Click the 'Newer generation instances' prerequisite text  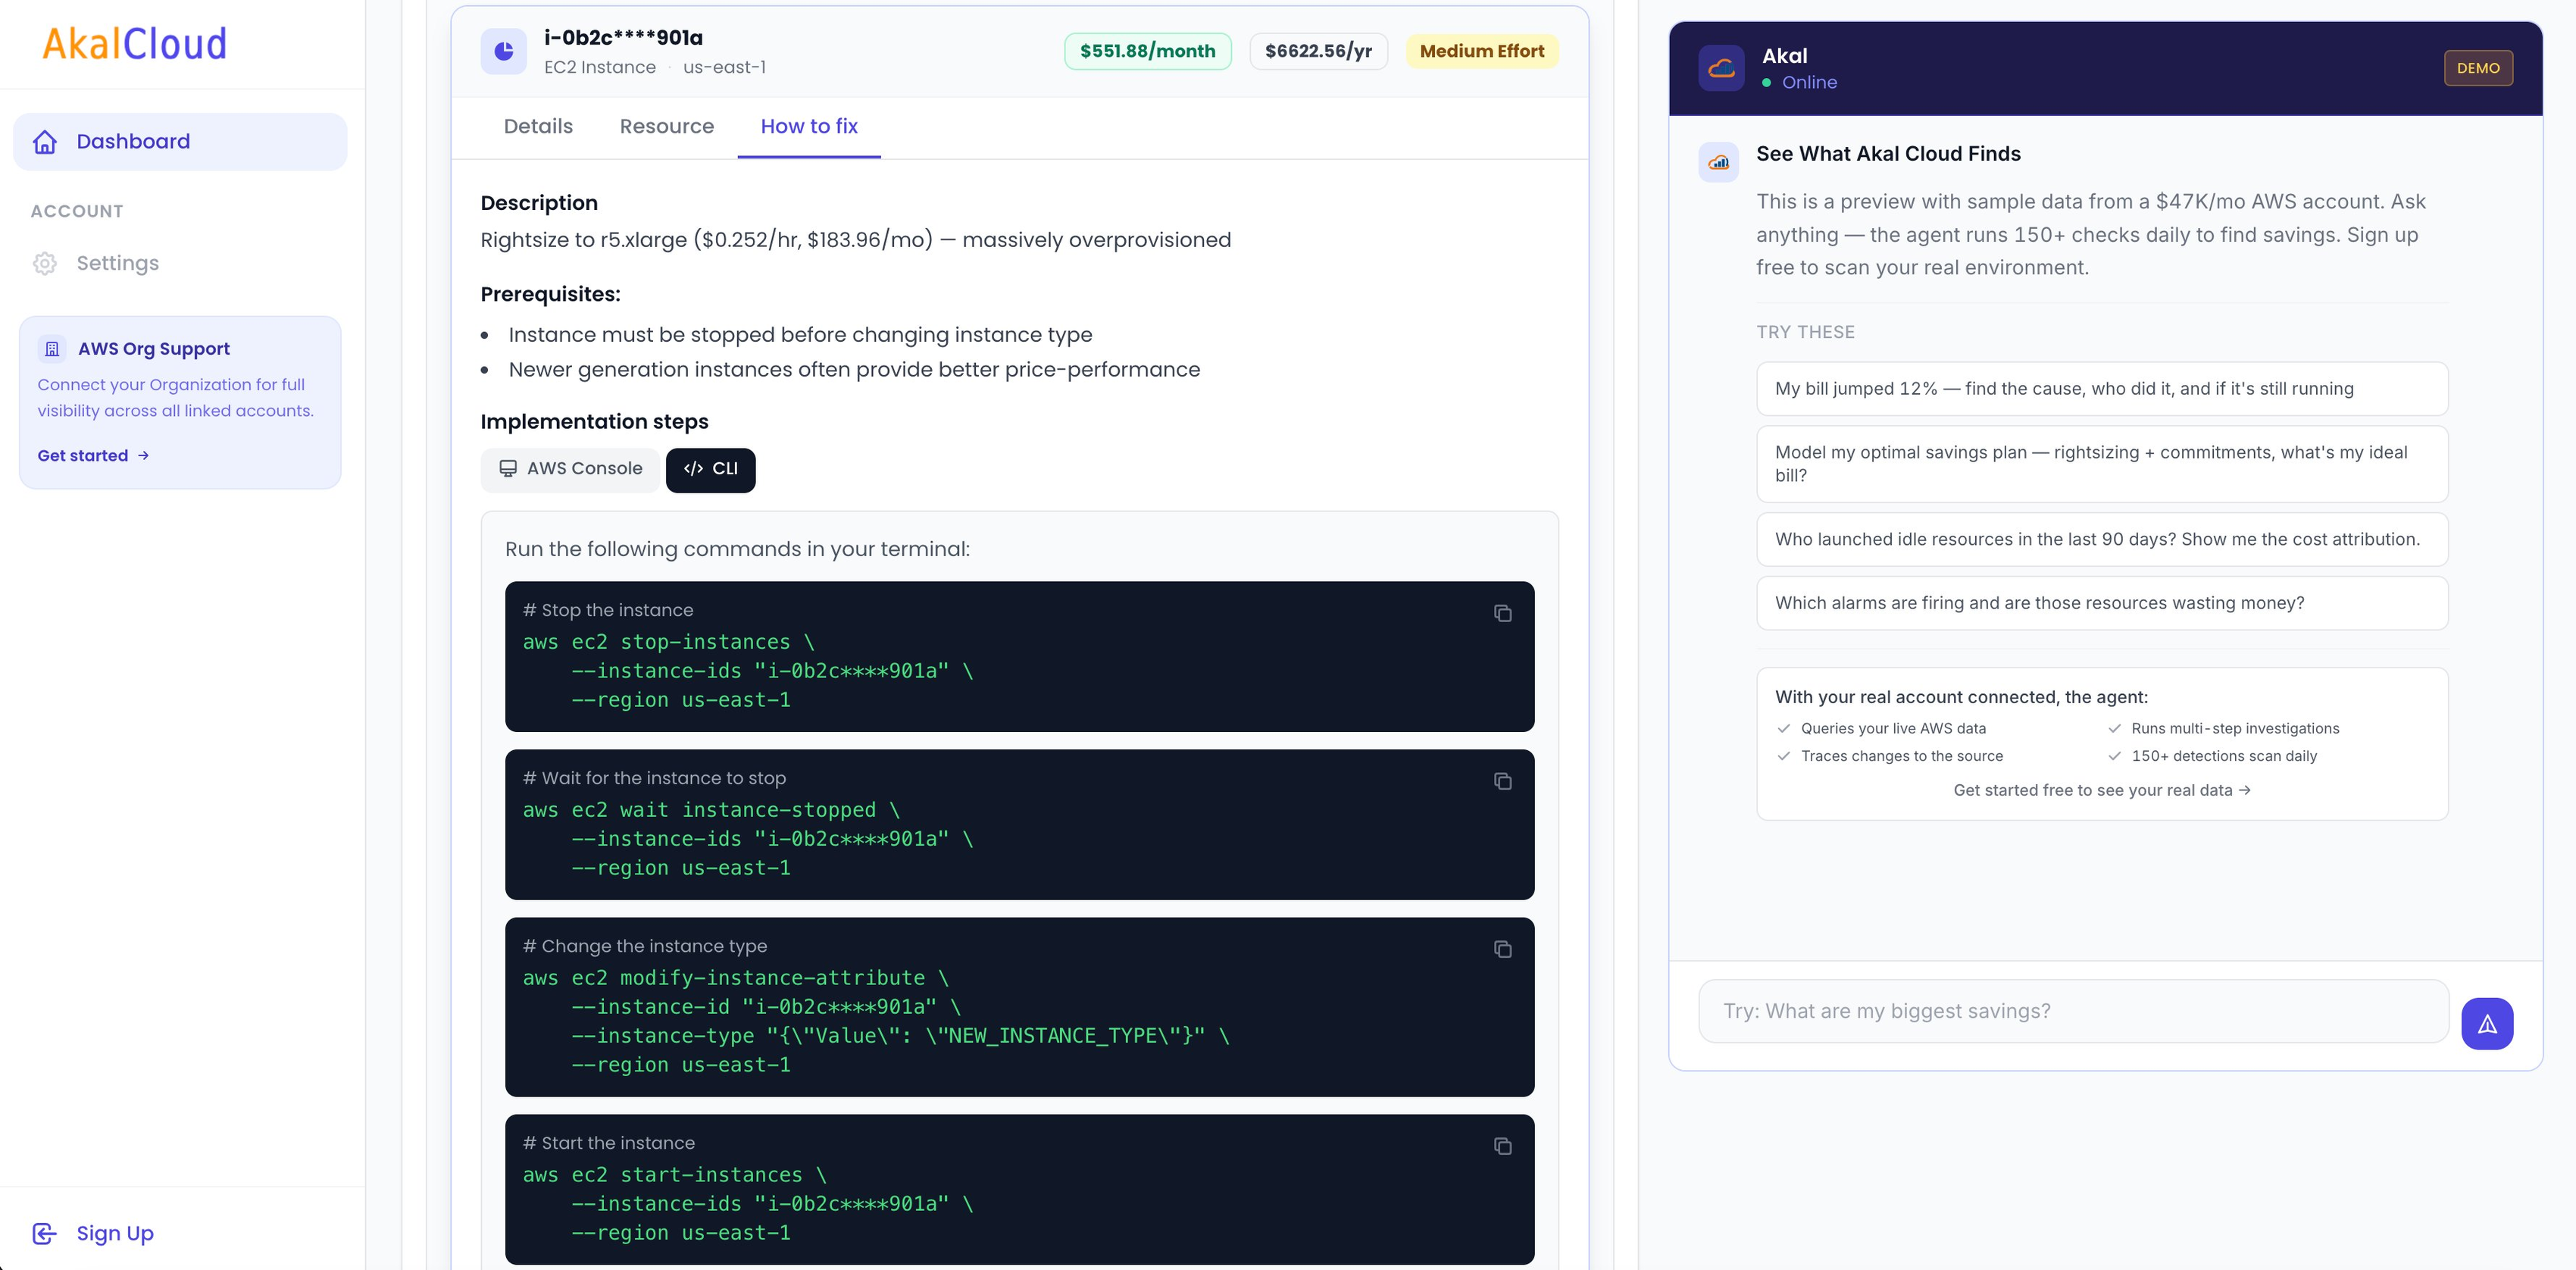tap(854, 370)
